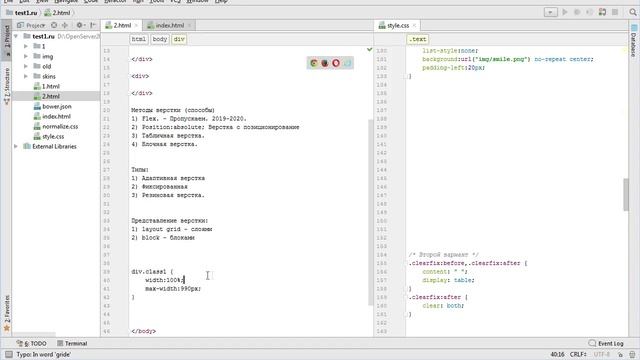The image size is (640, 360).
Task: Open Search Everywhere magnifier icon
Action: (x=633, y=12)
